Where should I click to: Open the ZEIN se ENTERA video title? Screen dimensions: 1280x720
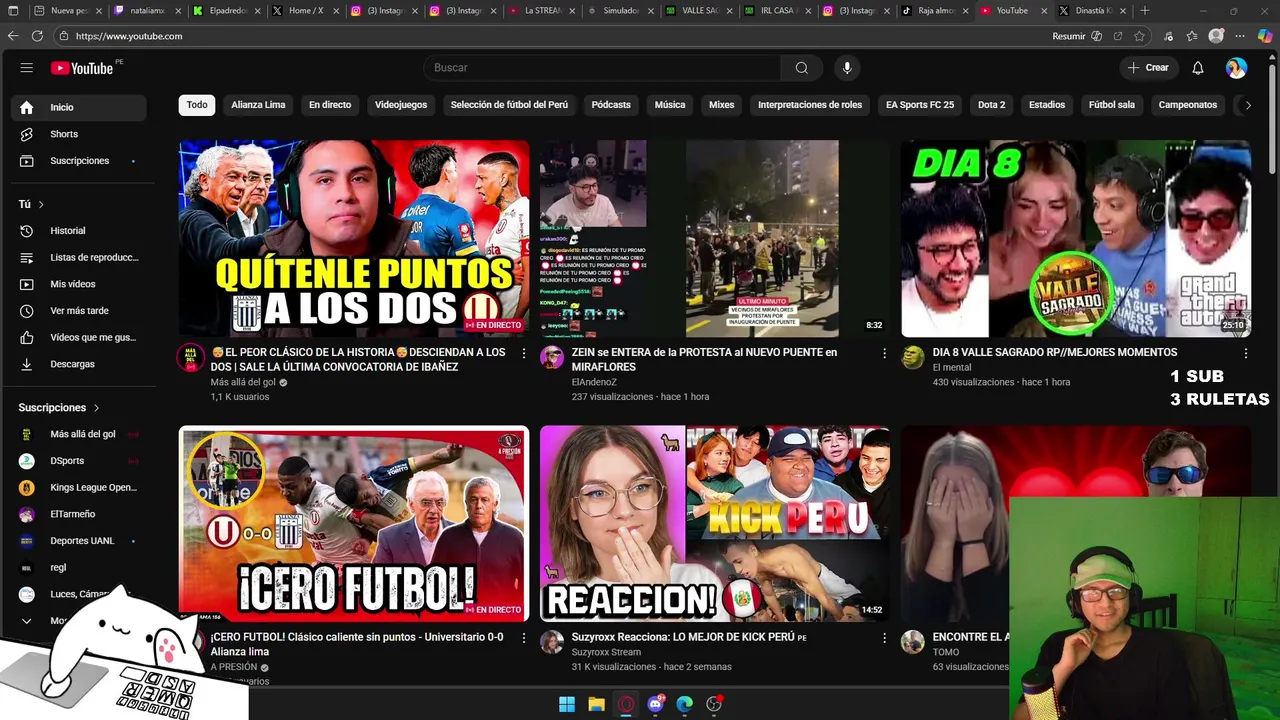coord(704,359)
